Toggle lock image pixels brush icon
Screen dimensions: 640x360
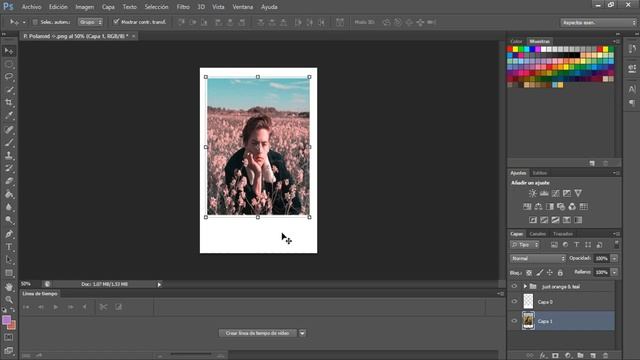pos(540,273)
